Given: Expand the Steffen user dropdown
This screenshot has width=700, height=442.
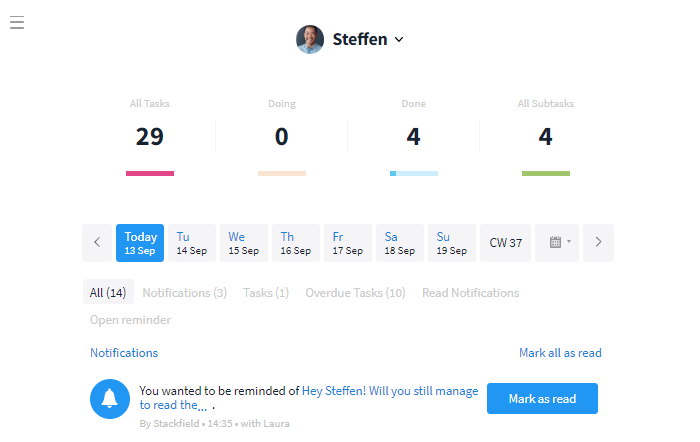Looking at the screenshot, I should point(399,40).
